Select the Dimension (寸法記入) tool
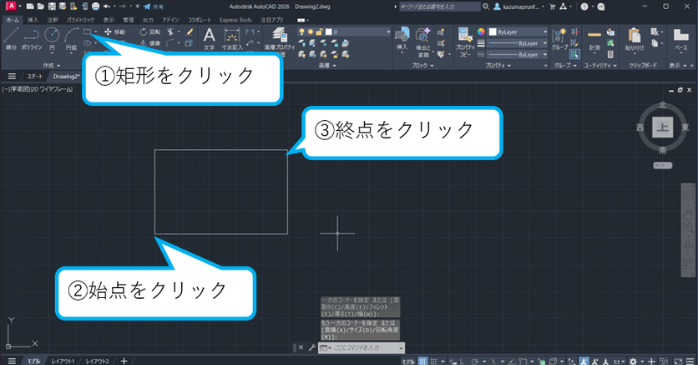Viewport: 698px width, 365px height. pos(232,38)
